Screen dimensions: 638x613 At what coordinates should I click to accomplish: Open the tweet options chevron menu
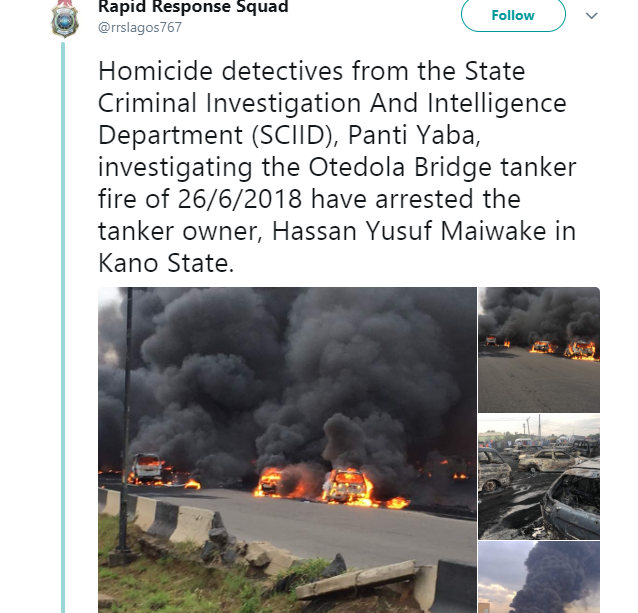tap(590, 17)
